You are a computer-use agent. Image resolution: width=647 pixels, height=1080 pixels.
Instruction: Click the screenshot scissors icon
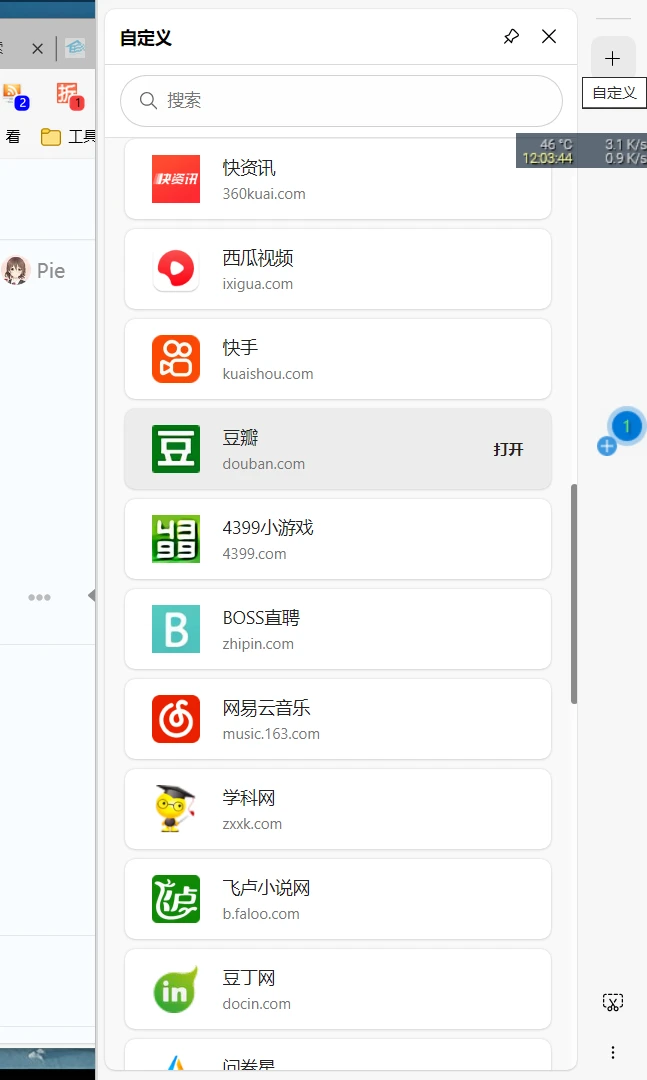click(613, 1002)
